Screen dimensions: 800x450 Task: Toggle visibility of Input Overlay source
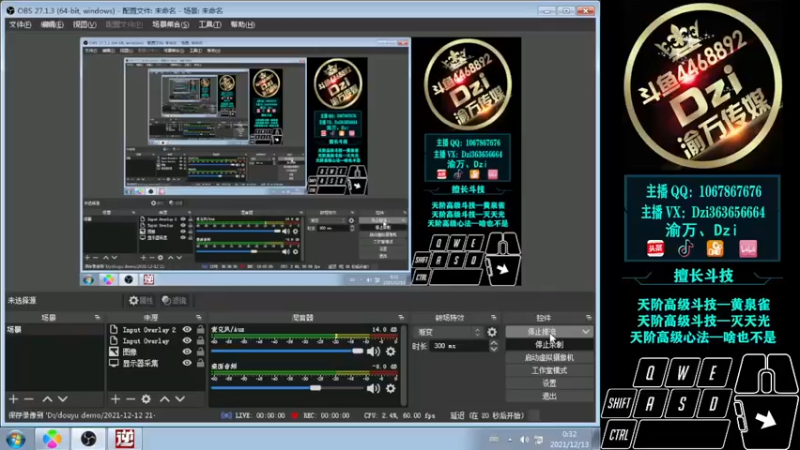pos(187,341)
